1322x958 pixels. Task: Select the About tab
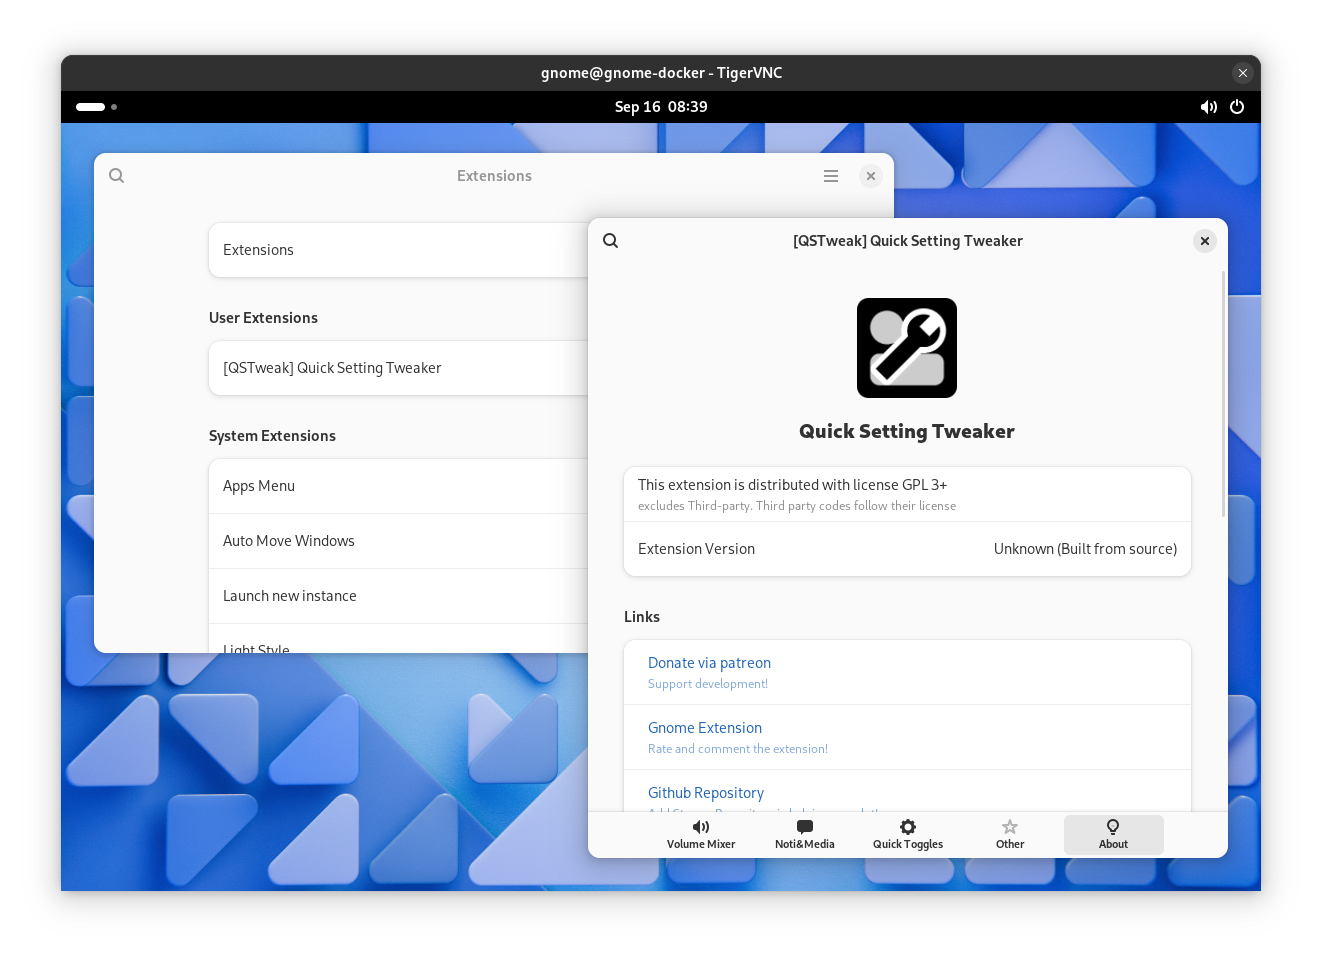pos(1113,834)
